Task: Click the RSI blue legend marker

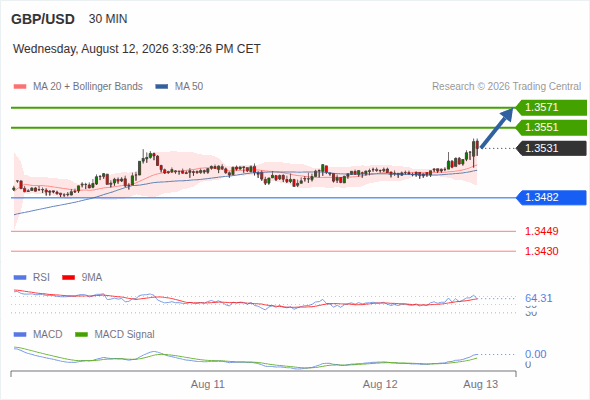Action: click(x=20, y=278)
